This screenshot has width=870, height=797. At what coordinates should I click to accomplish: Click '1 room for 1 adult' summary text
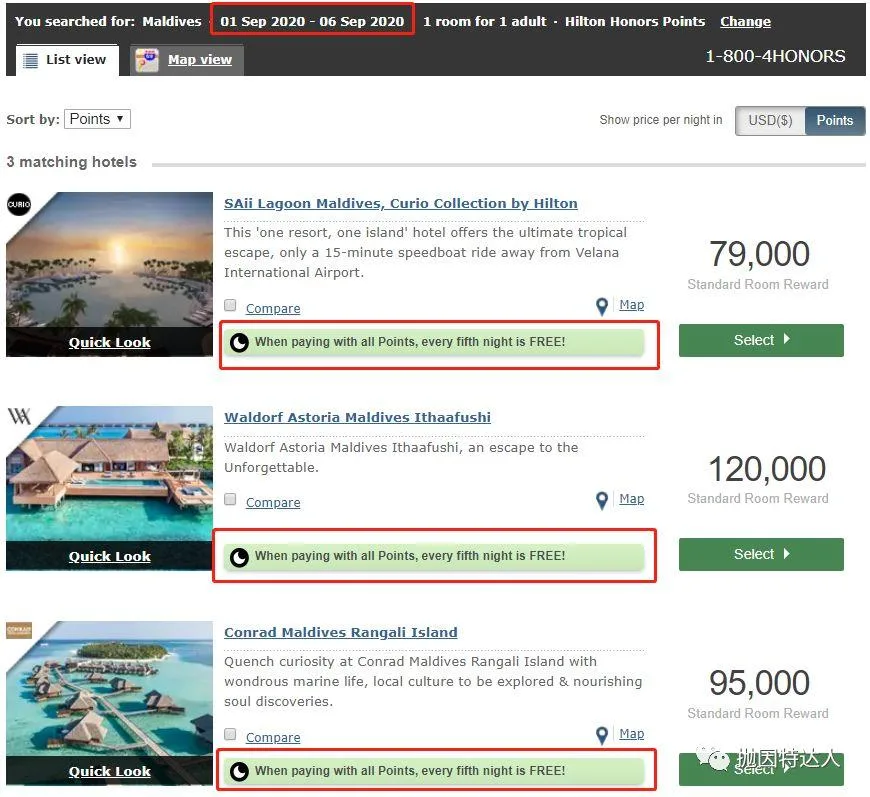pyautogui.click(x=484, y=22)
